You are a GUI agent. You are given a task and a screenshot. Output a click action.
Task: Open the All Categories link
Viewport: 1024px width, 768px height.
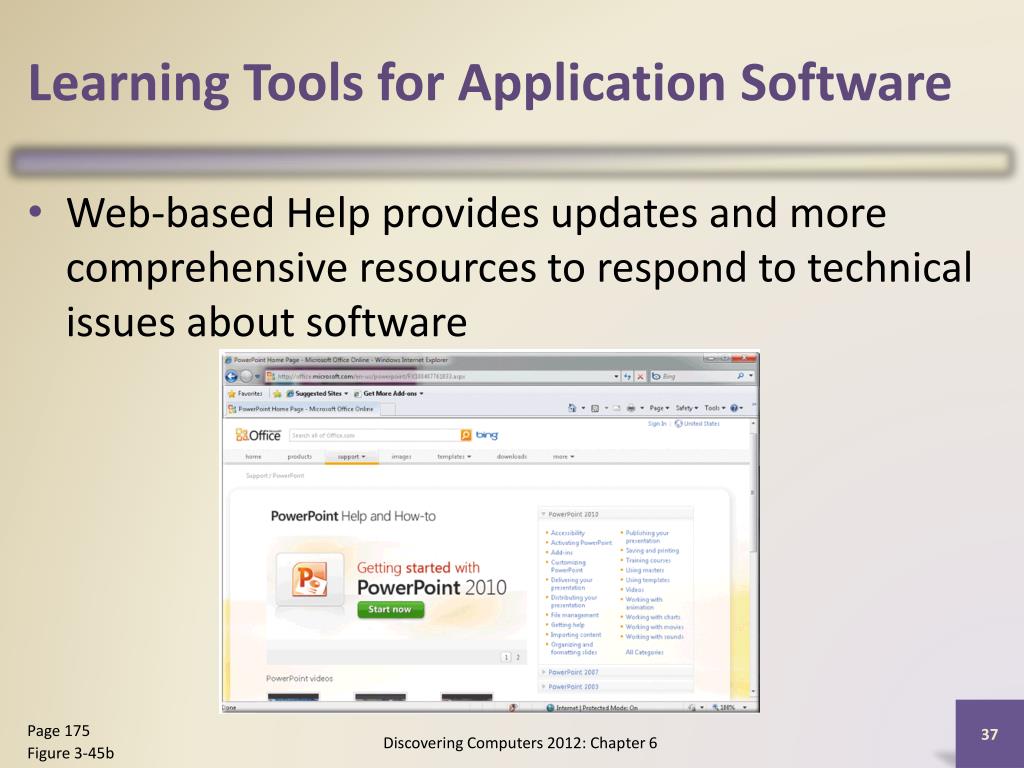tap(645, 652)
